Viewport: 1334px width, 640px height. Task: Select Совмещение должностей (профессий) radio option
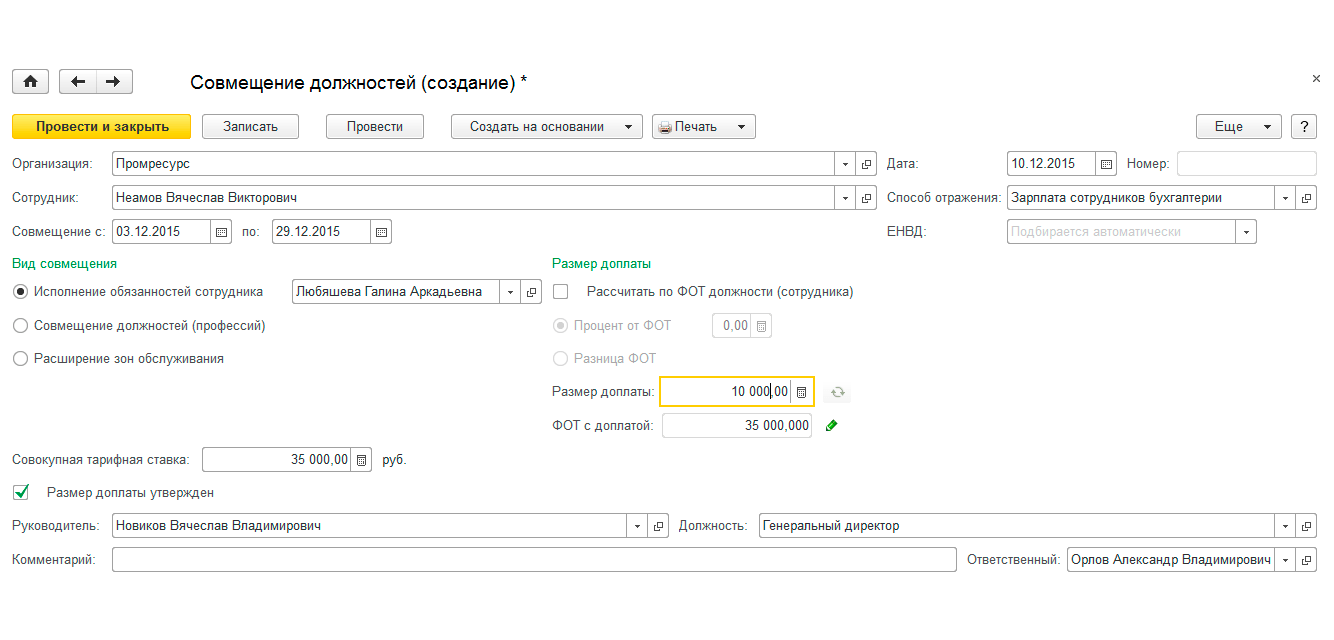click(20, 326)
